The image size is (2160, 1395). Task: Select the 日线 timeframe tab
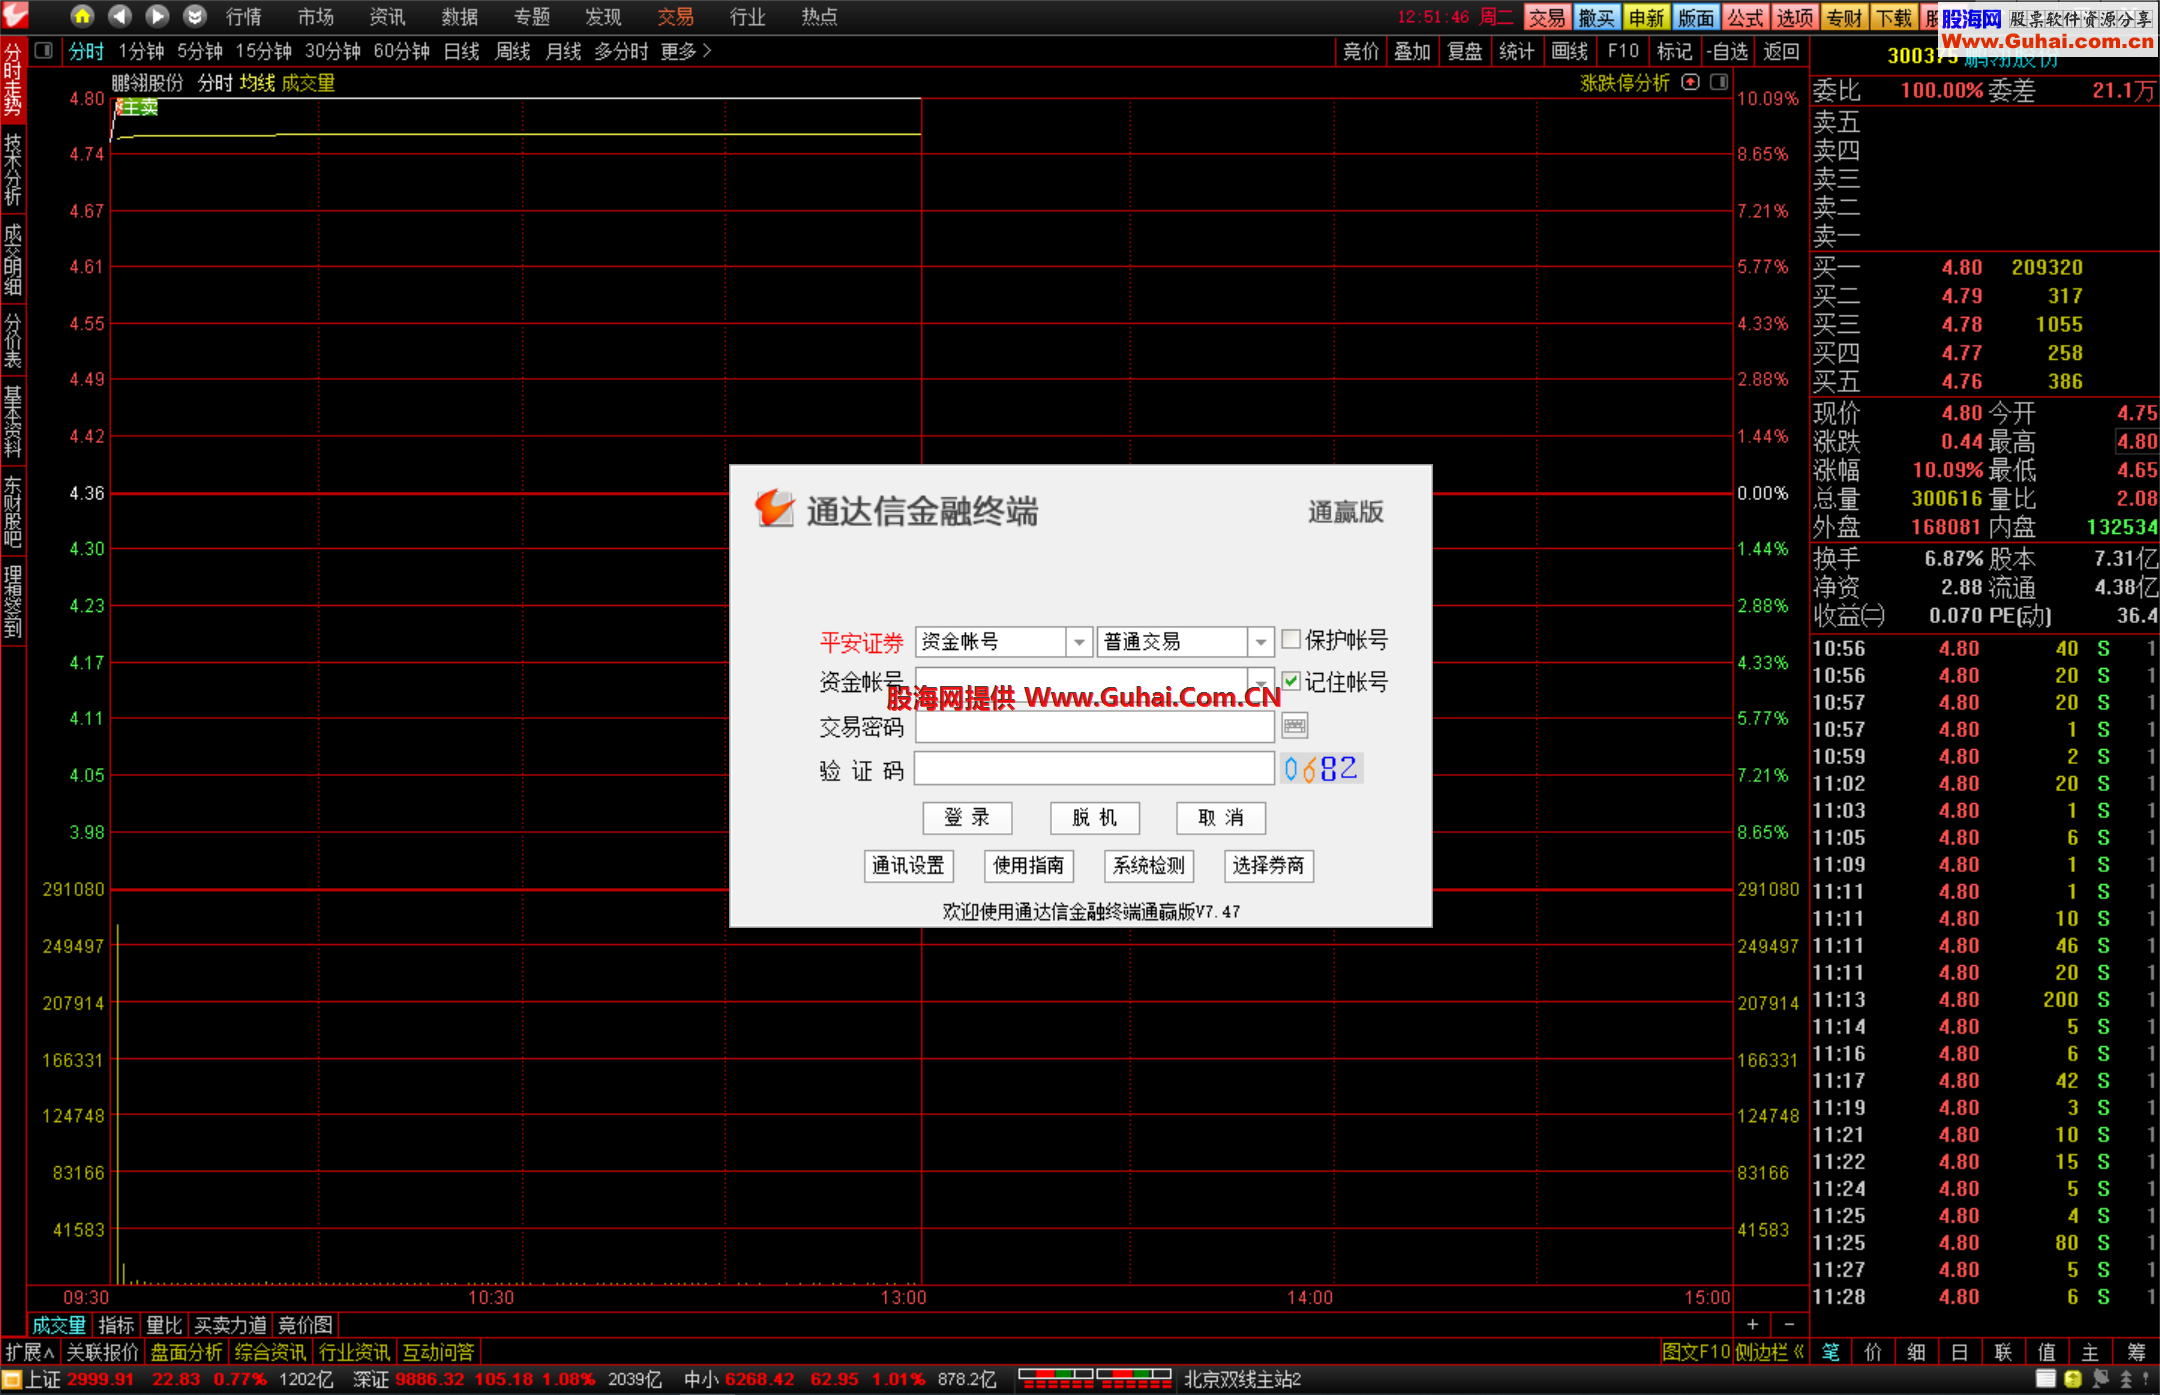click(x=461, y=51)
